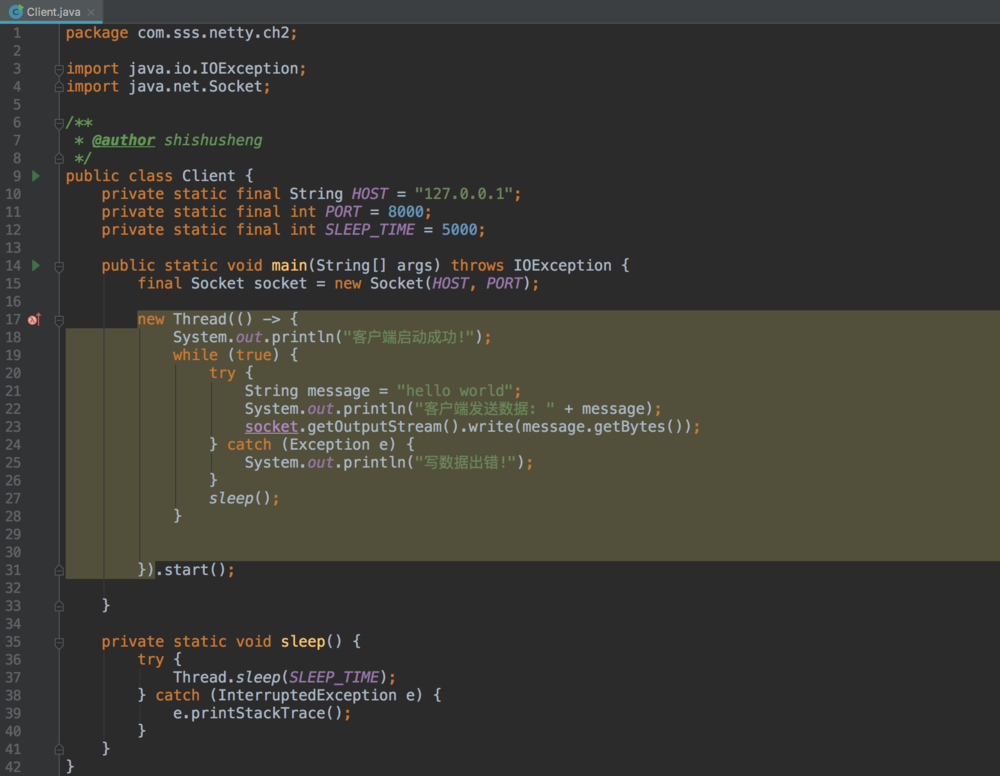Click the "127.0.0.1" string literal

coord(464,194)
